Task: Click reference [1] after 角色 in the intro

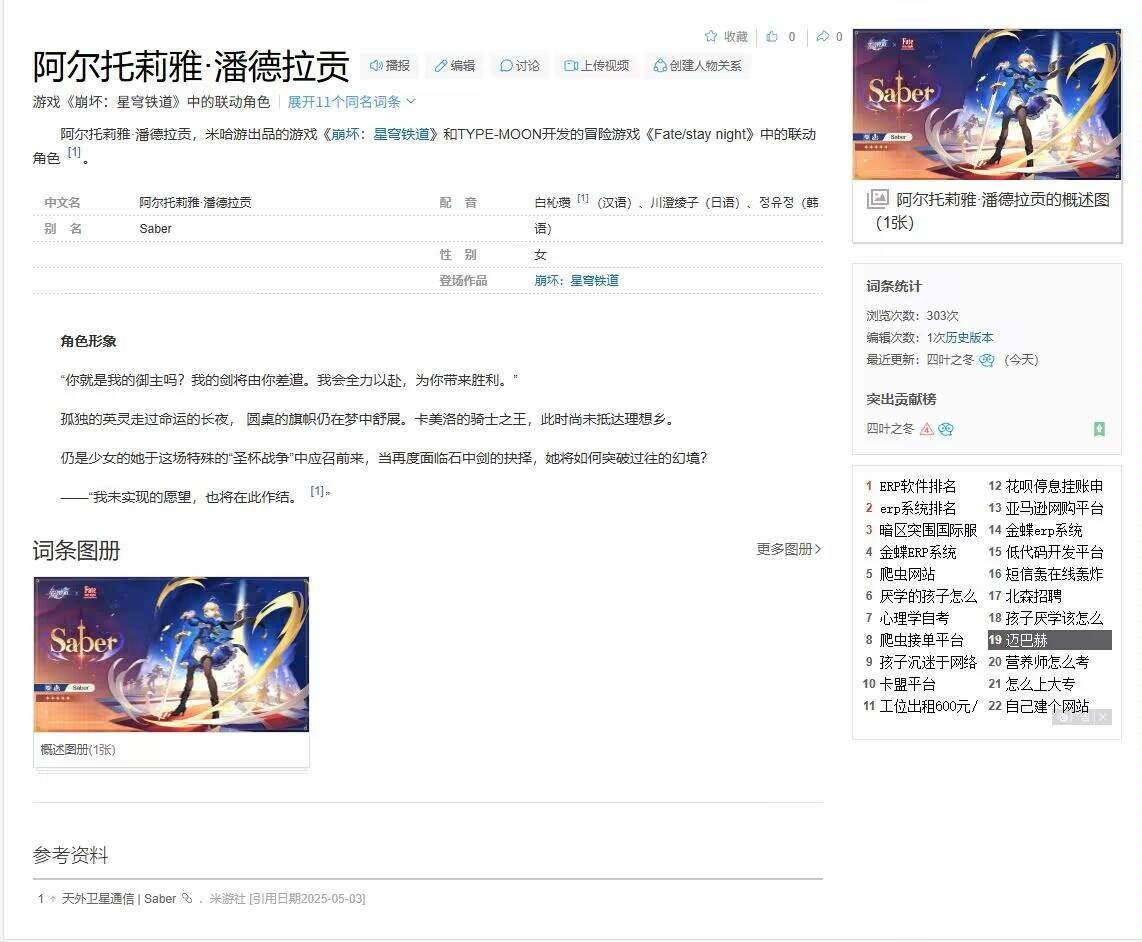Action: click(x=74, y=152)
